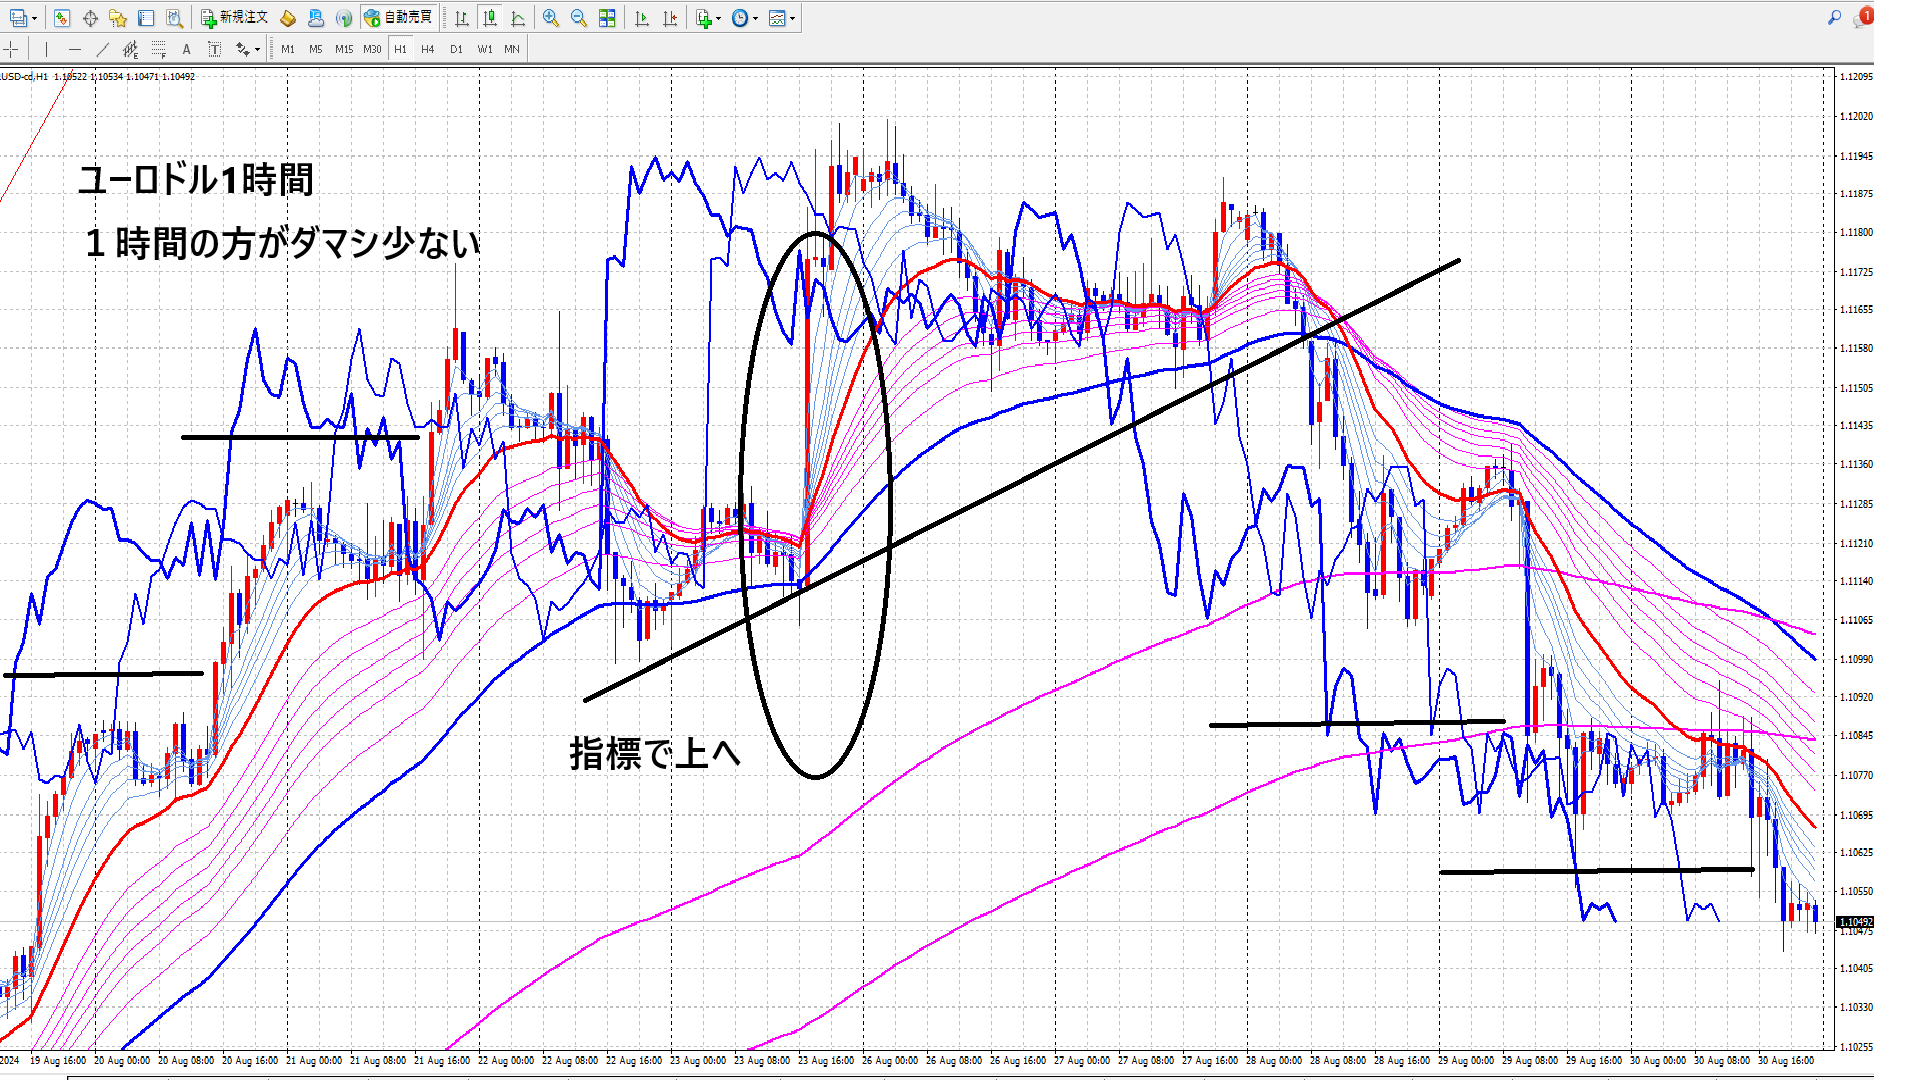Click the 1.12020 price scale value
This screenshot has height=1080, width=1920.
1856,116
